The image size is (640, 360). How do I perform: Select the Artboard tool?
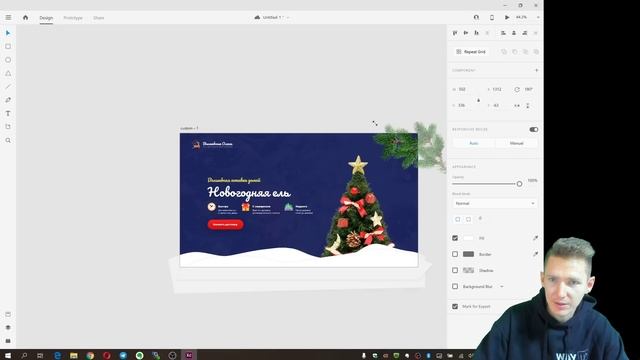point(8,127)
